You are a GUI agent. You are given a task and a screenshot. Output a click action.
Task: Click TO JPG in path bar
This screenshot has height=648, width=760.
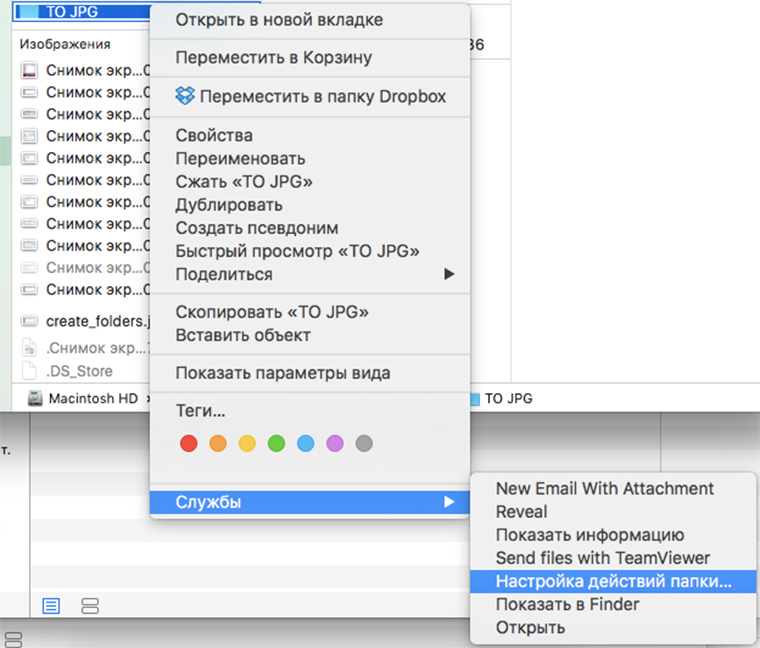pos(508,398)
